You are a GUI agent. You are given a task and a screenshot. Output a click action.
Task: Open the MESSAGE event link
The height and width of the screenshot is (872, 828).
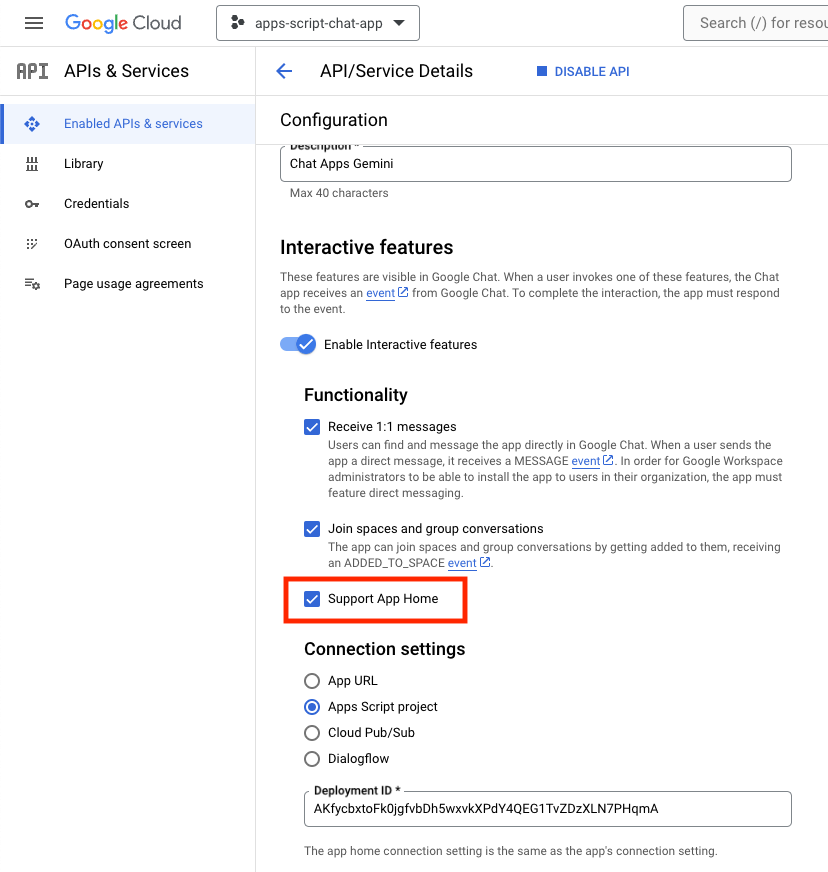[x=586, y=461]
